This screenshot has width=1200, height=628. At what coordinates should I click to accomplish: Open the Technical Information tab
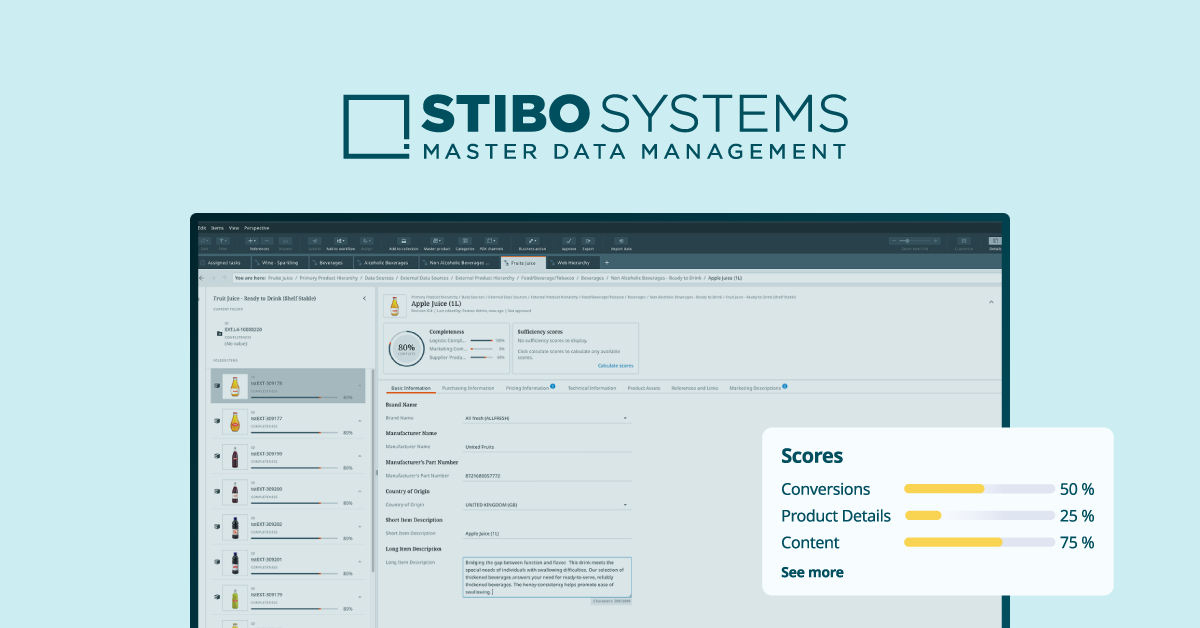[591, 388]
